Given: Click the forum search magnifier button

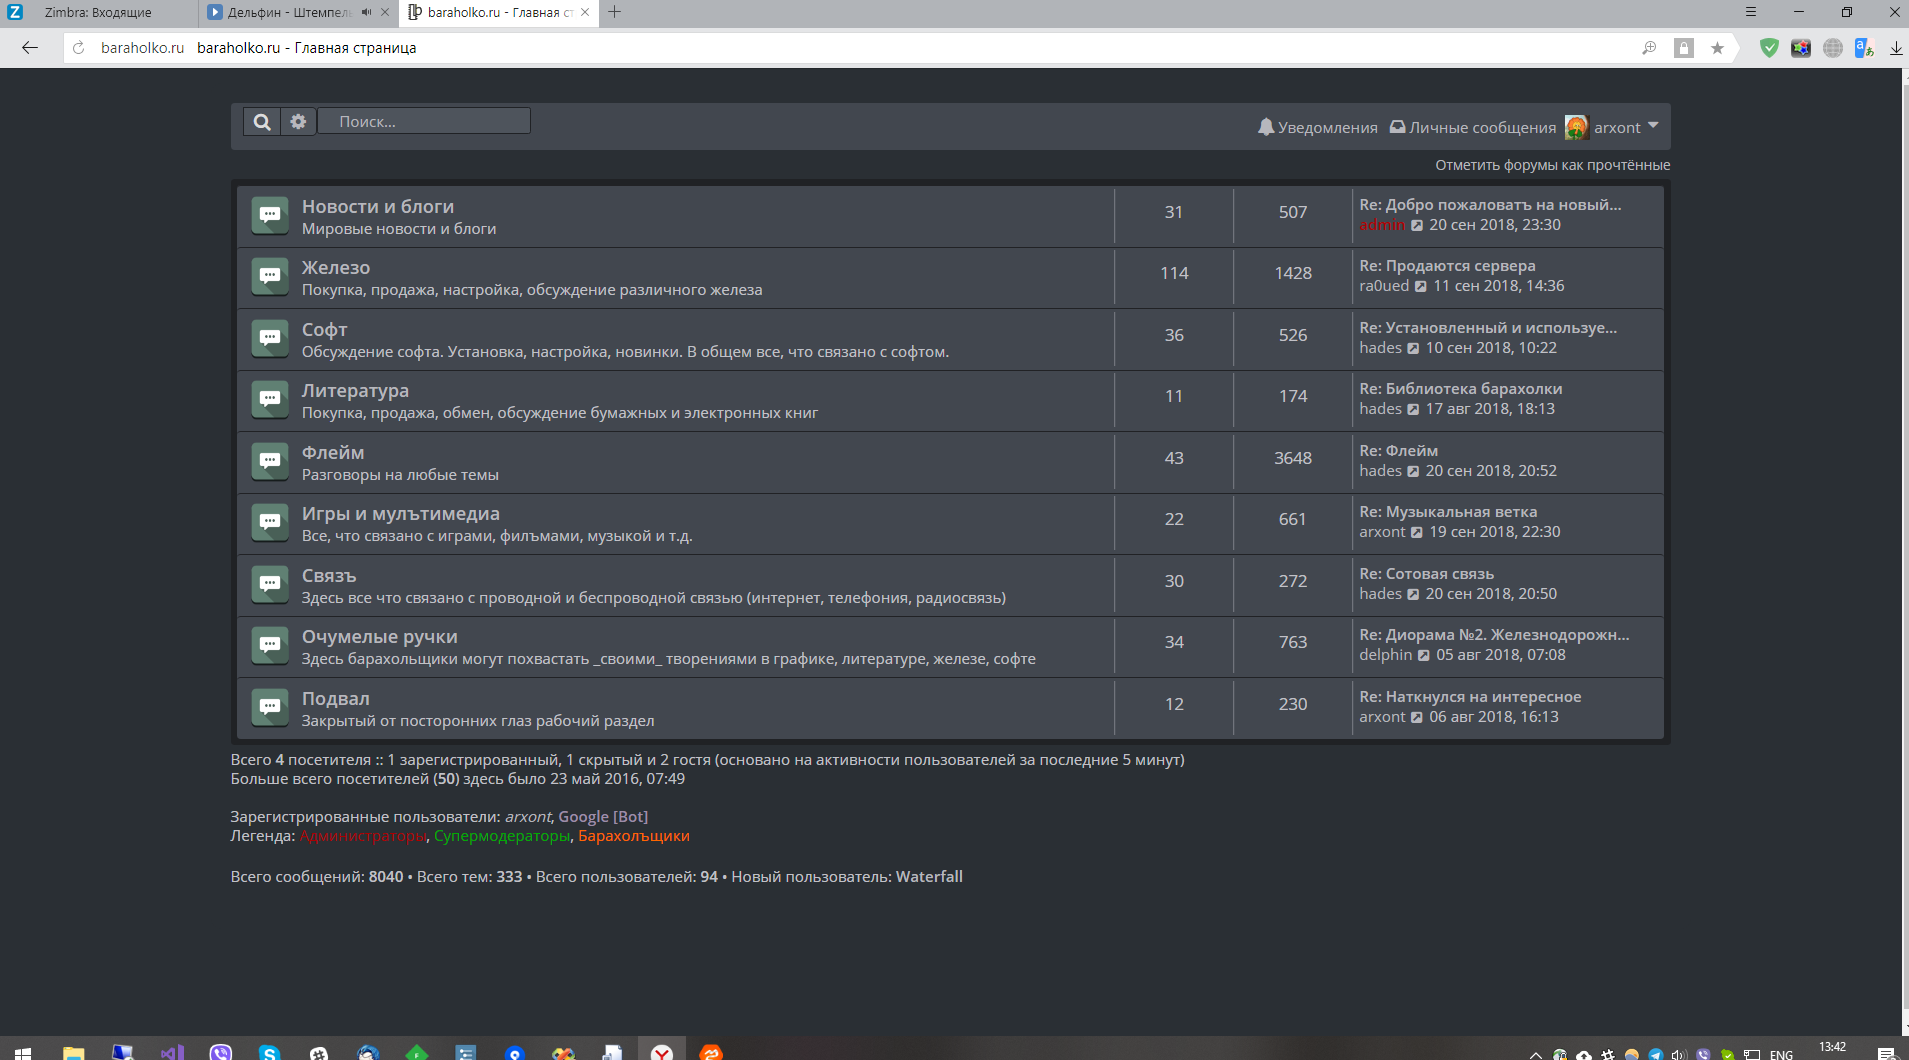Looking at the screenshot, I should pyautogui.click(x=262, y=122).
